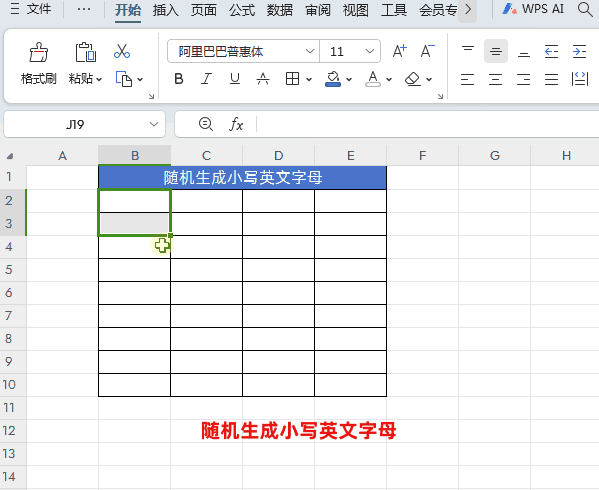Switch to the 视图 ribbon tab
The height and width of the screenshot is (490, 599).
[x=356, y=10]
